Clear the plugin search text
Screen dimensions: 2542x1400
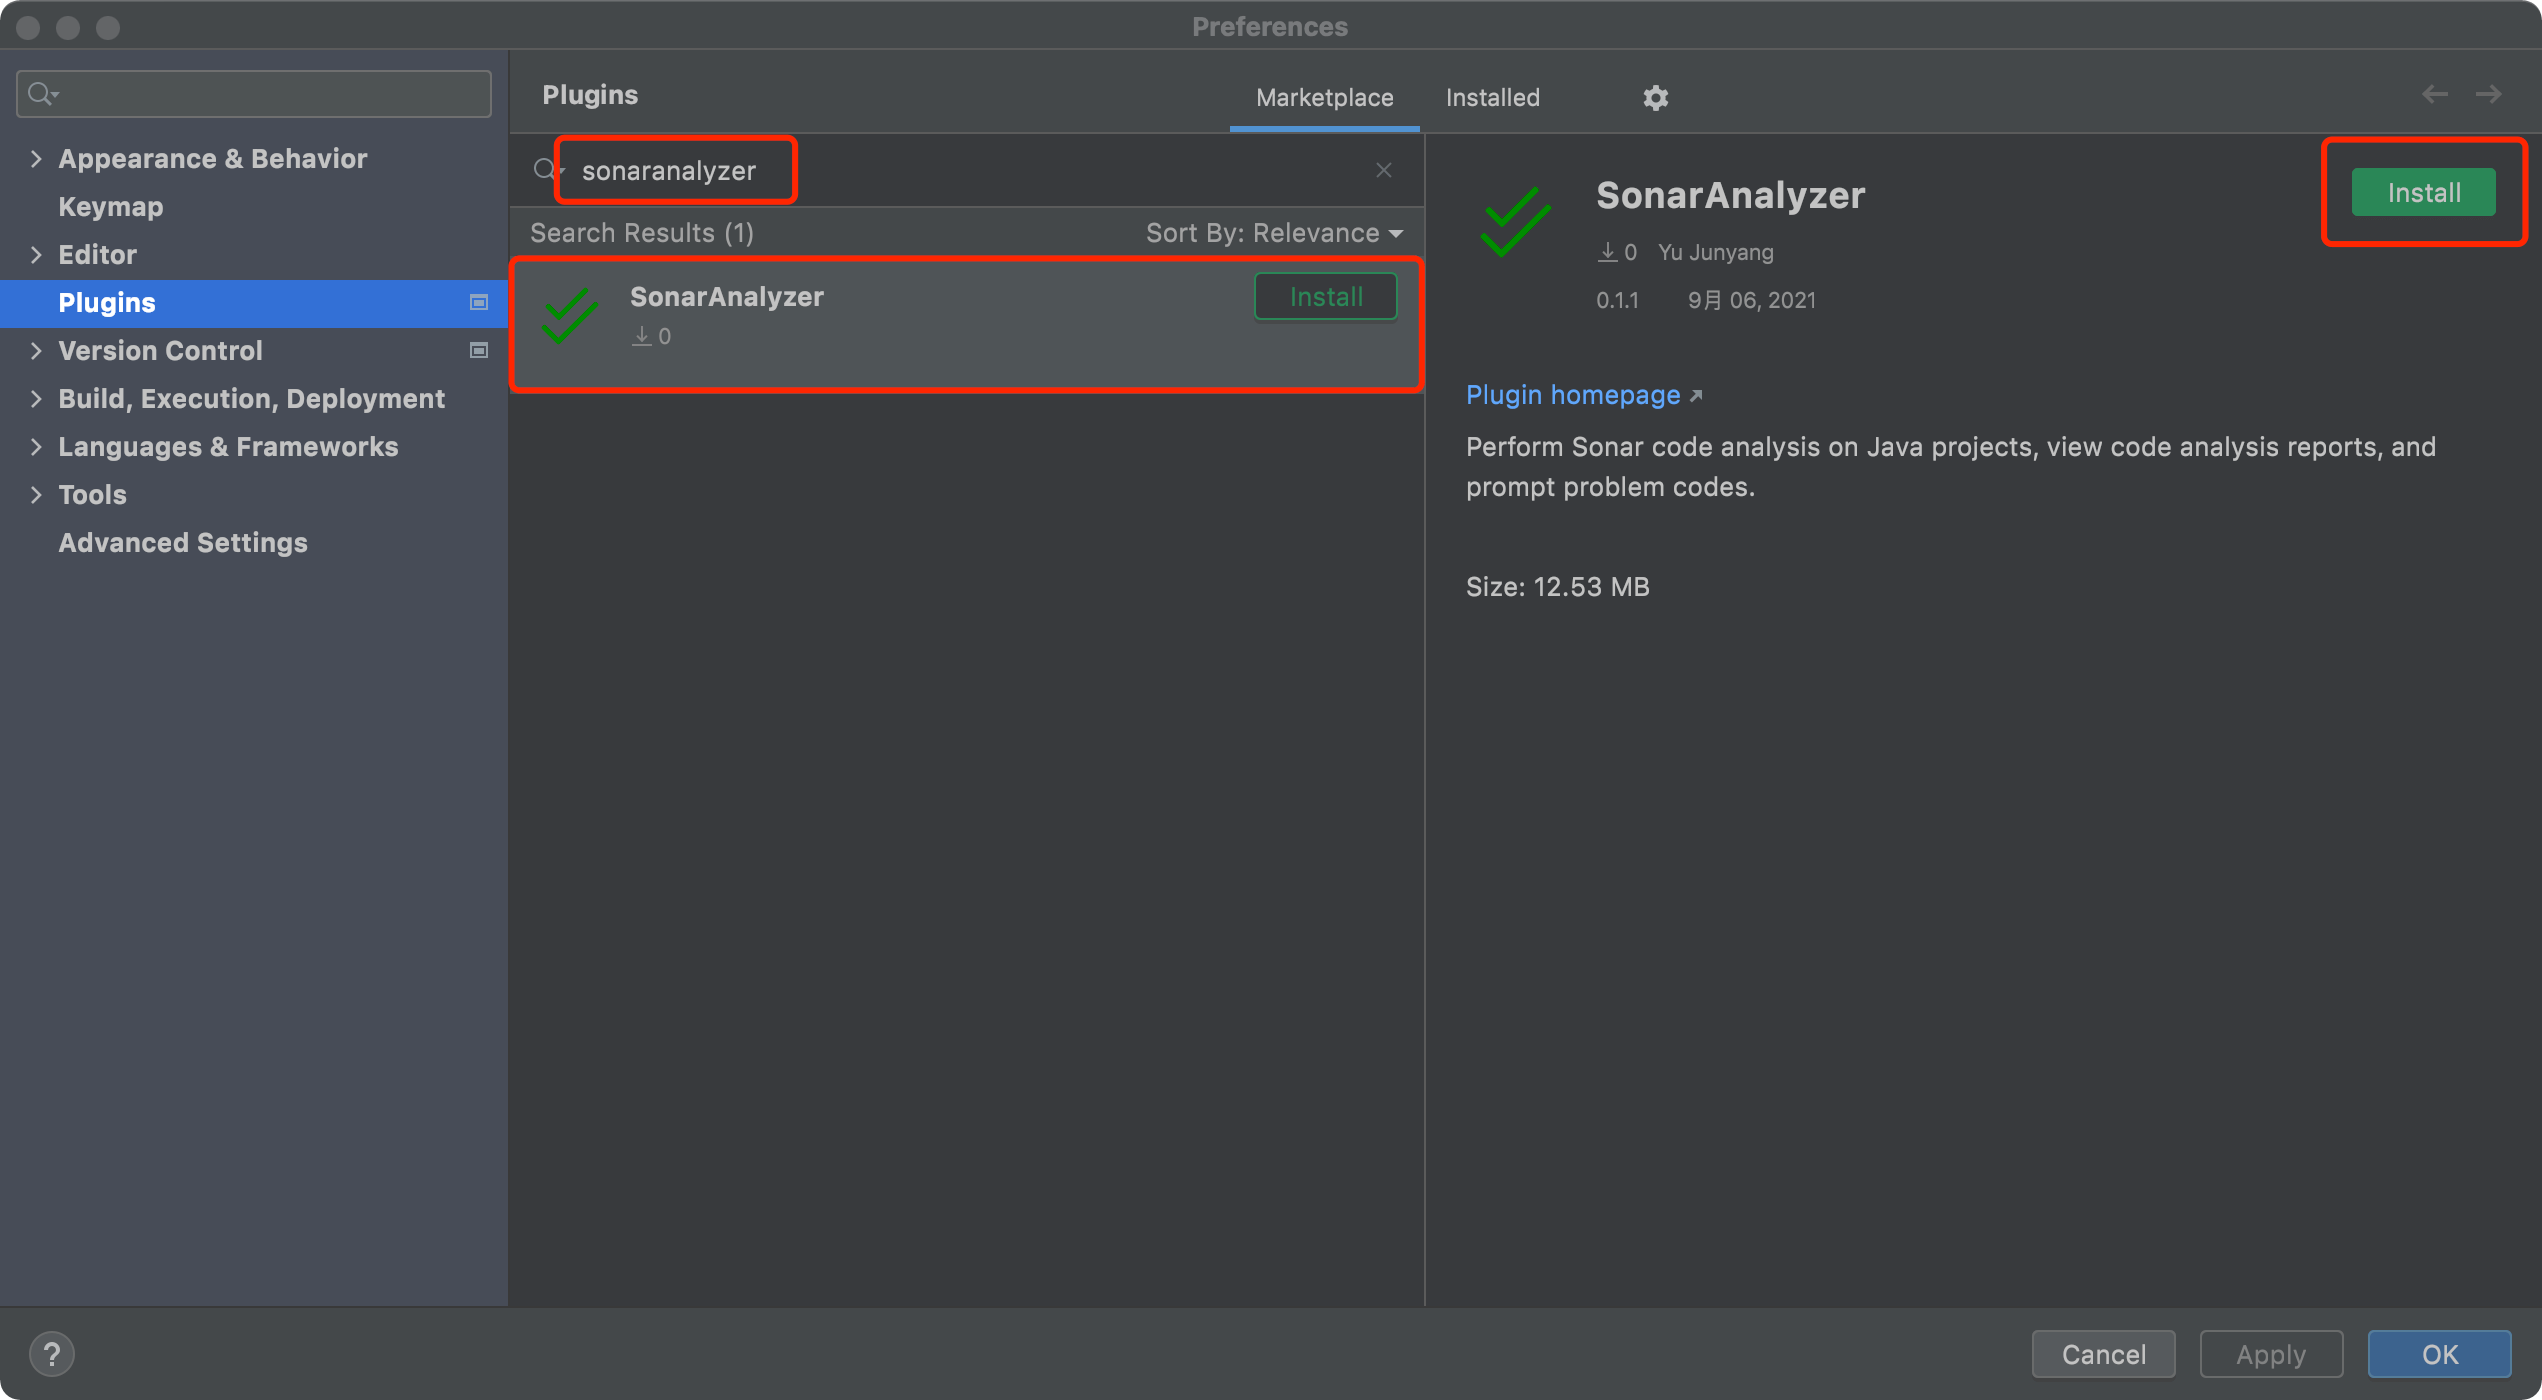click(1383, 170)
